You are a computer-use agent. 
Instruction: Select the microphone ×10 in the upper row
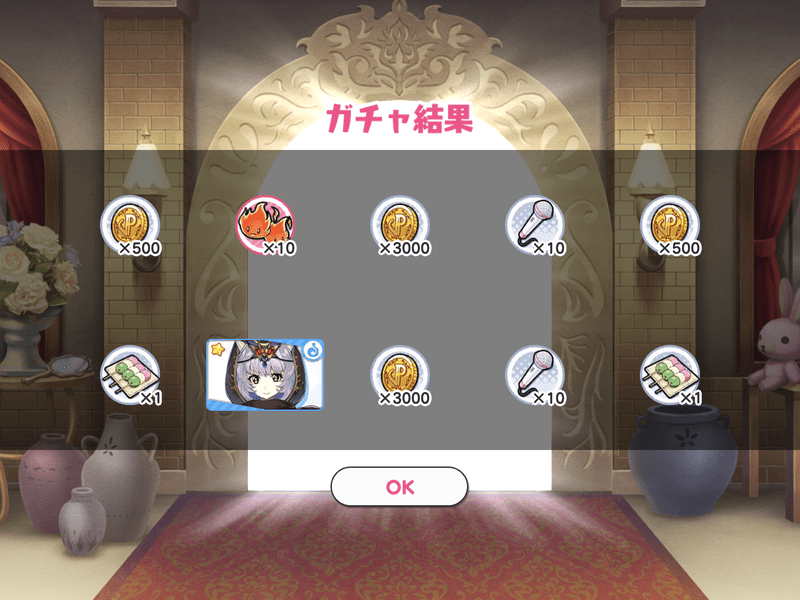click(x=535, y=226)
